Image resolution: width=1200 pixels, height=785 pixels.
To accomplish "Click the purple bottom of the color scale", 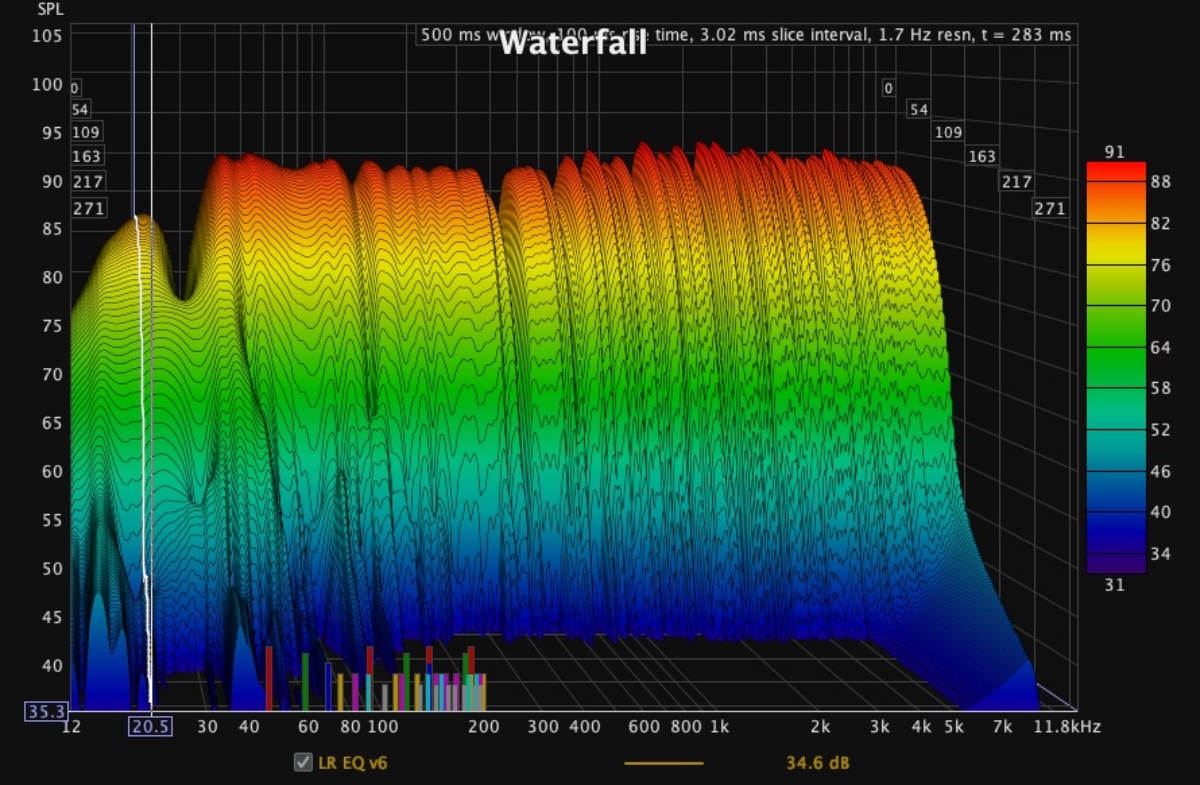I will (1115, 563).
